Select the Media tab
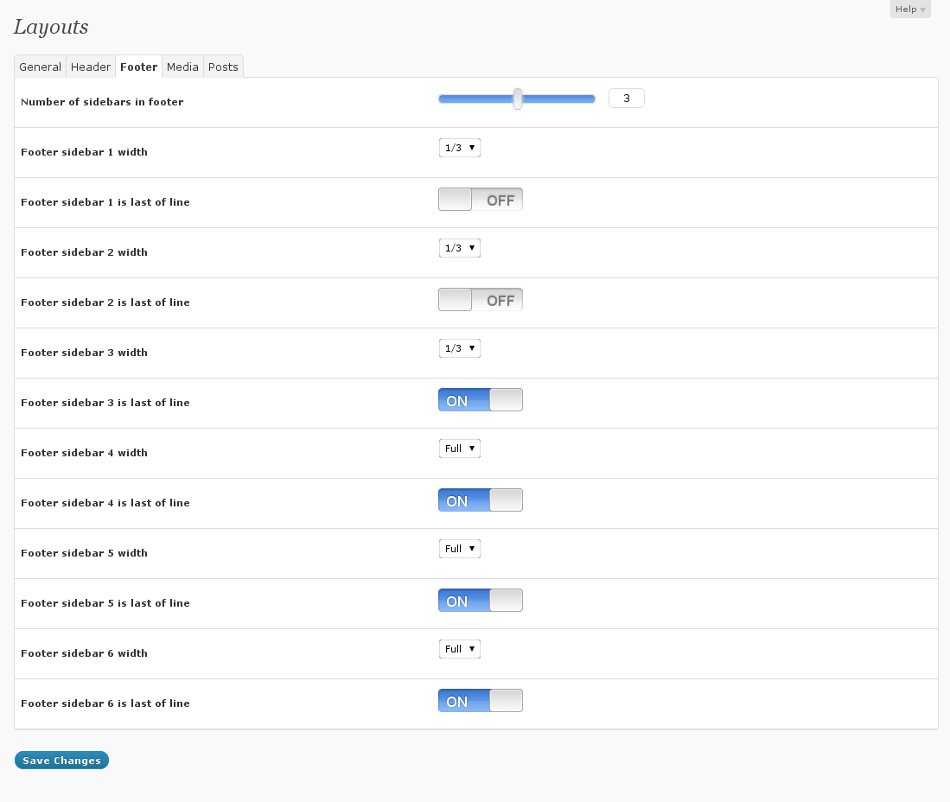 click(x=182, y=67)
